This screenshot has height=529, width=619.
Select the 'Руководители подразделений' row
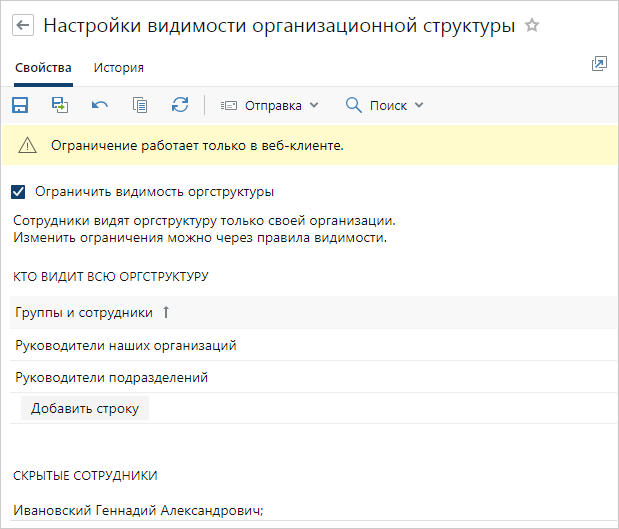(x=112, y=377)
